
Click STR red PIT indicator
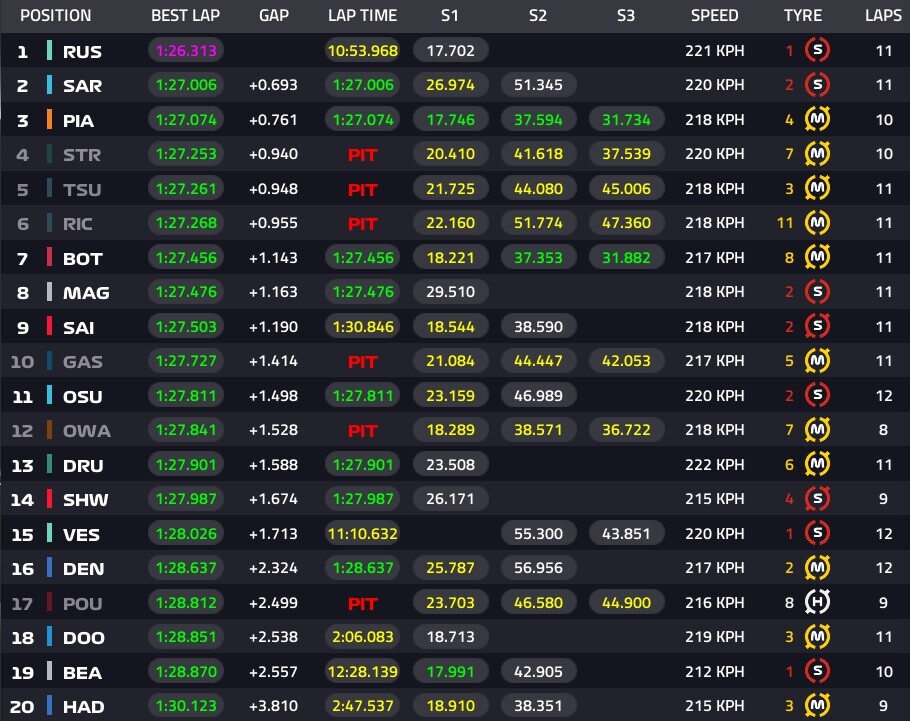coord(362,154)
